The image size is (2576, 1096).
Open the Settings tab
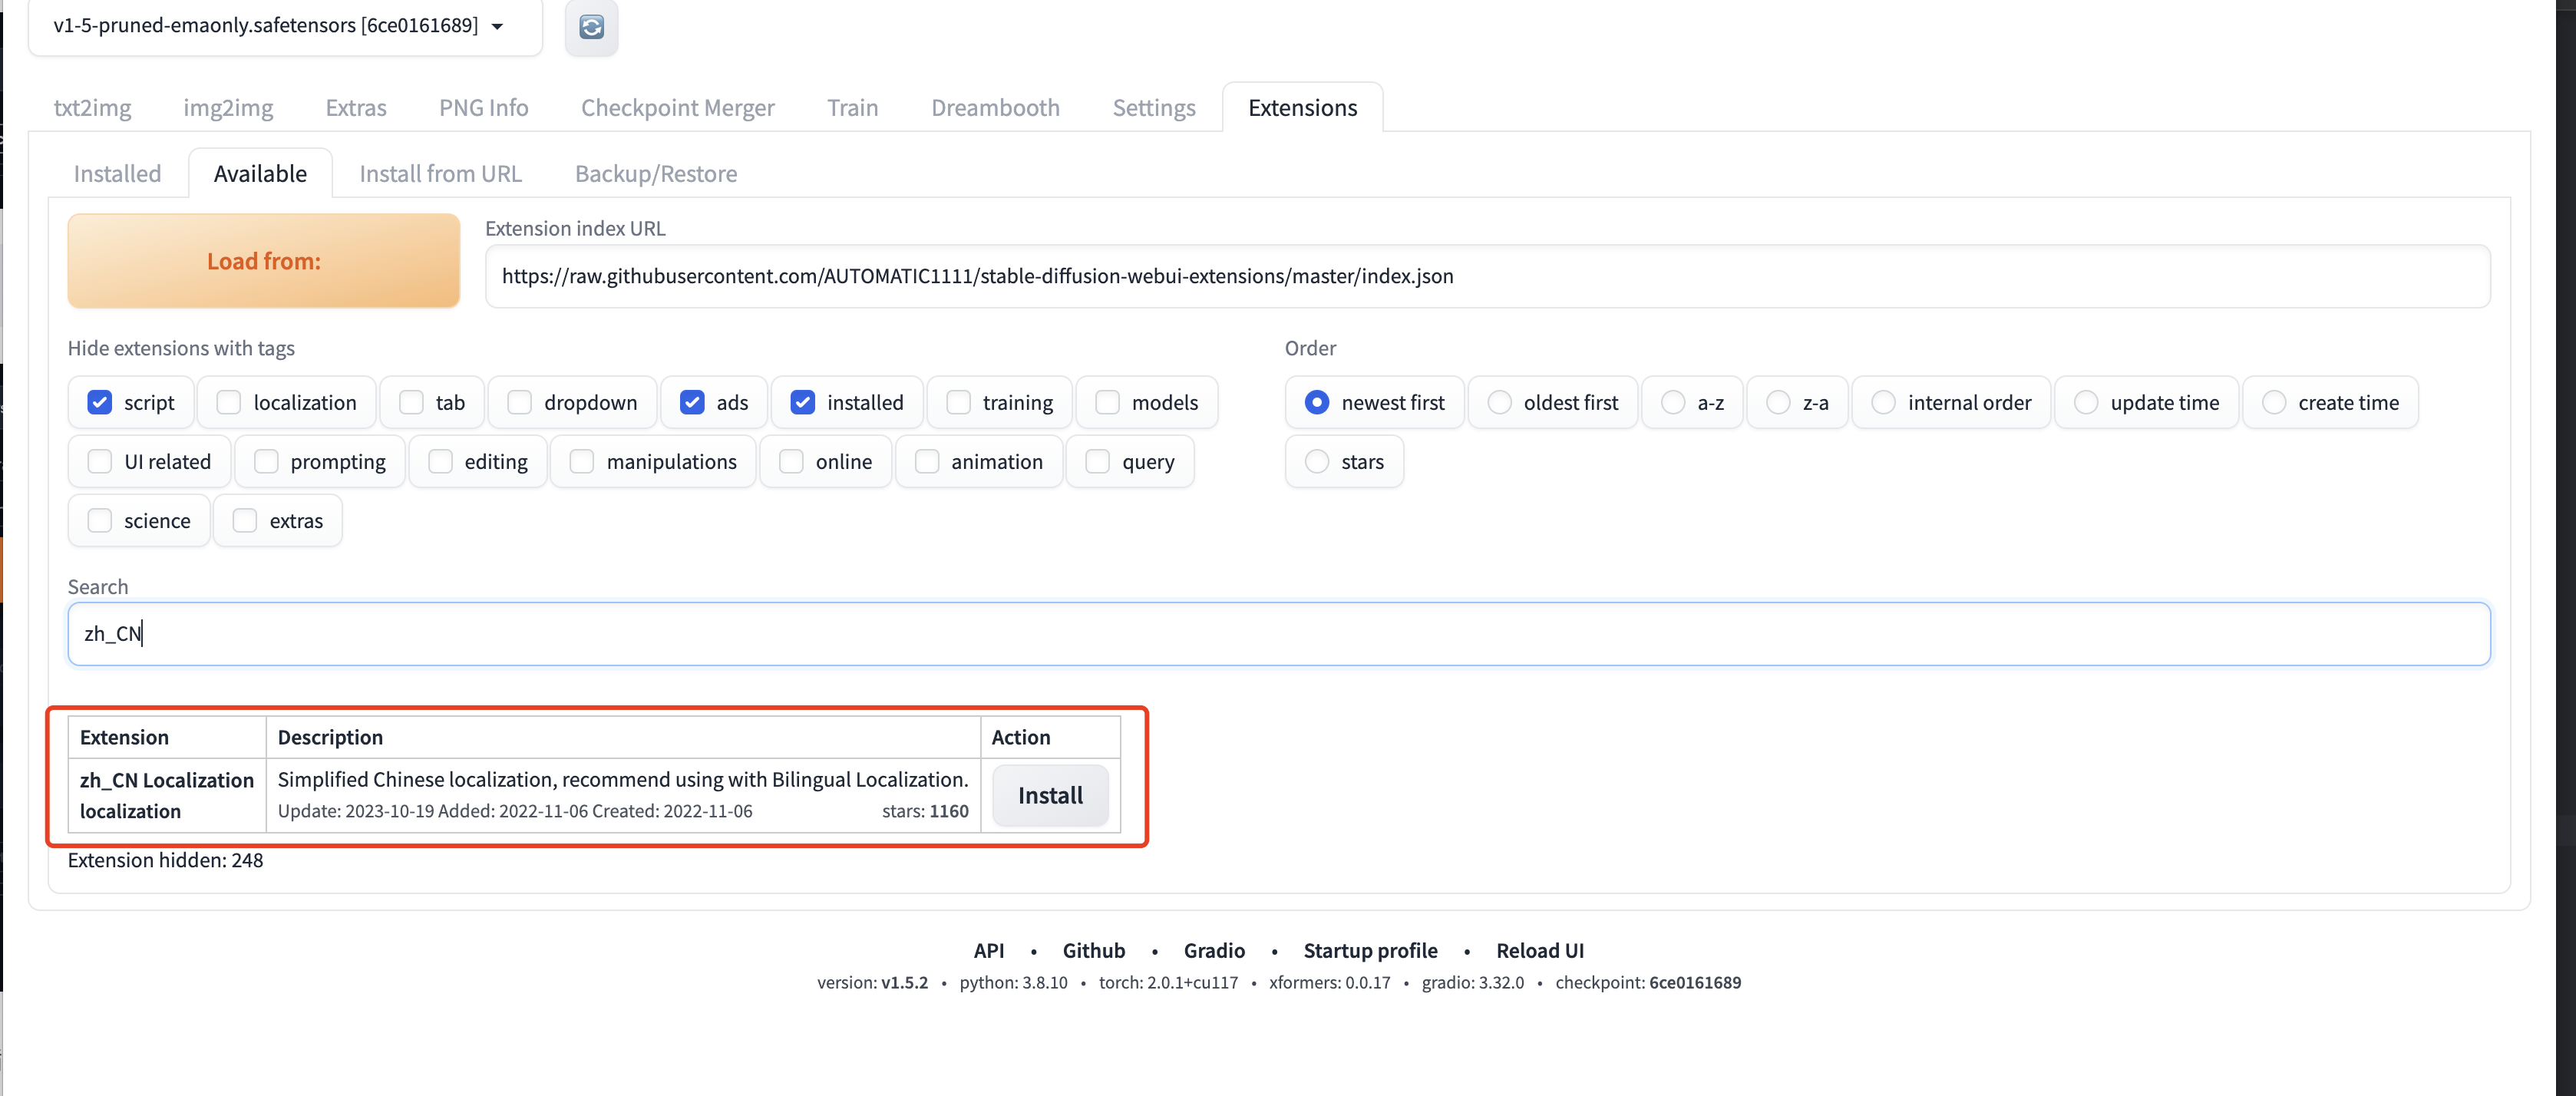1153,108
